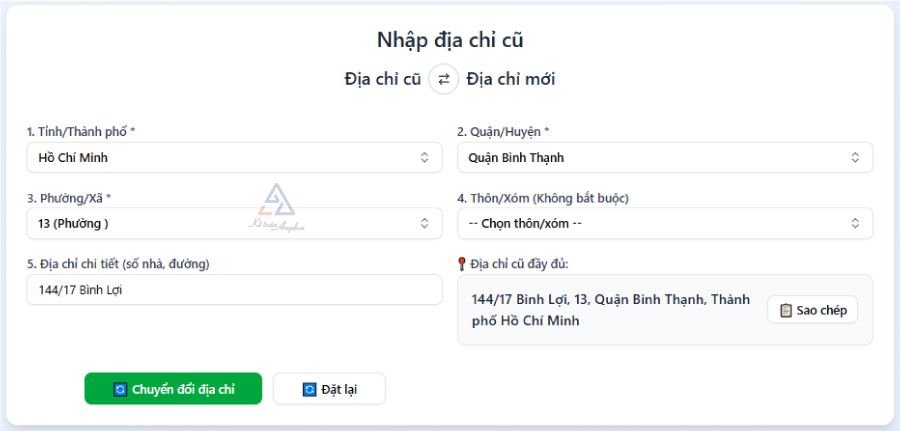
Task: Click the Nhập địa chỉ cũ heading
Action: [450, 40]
